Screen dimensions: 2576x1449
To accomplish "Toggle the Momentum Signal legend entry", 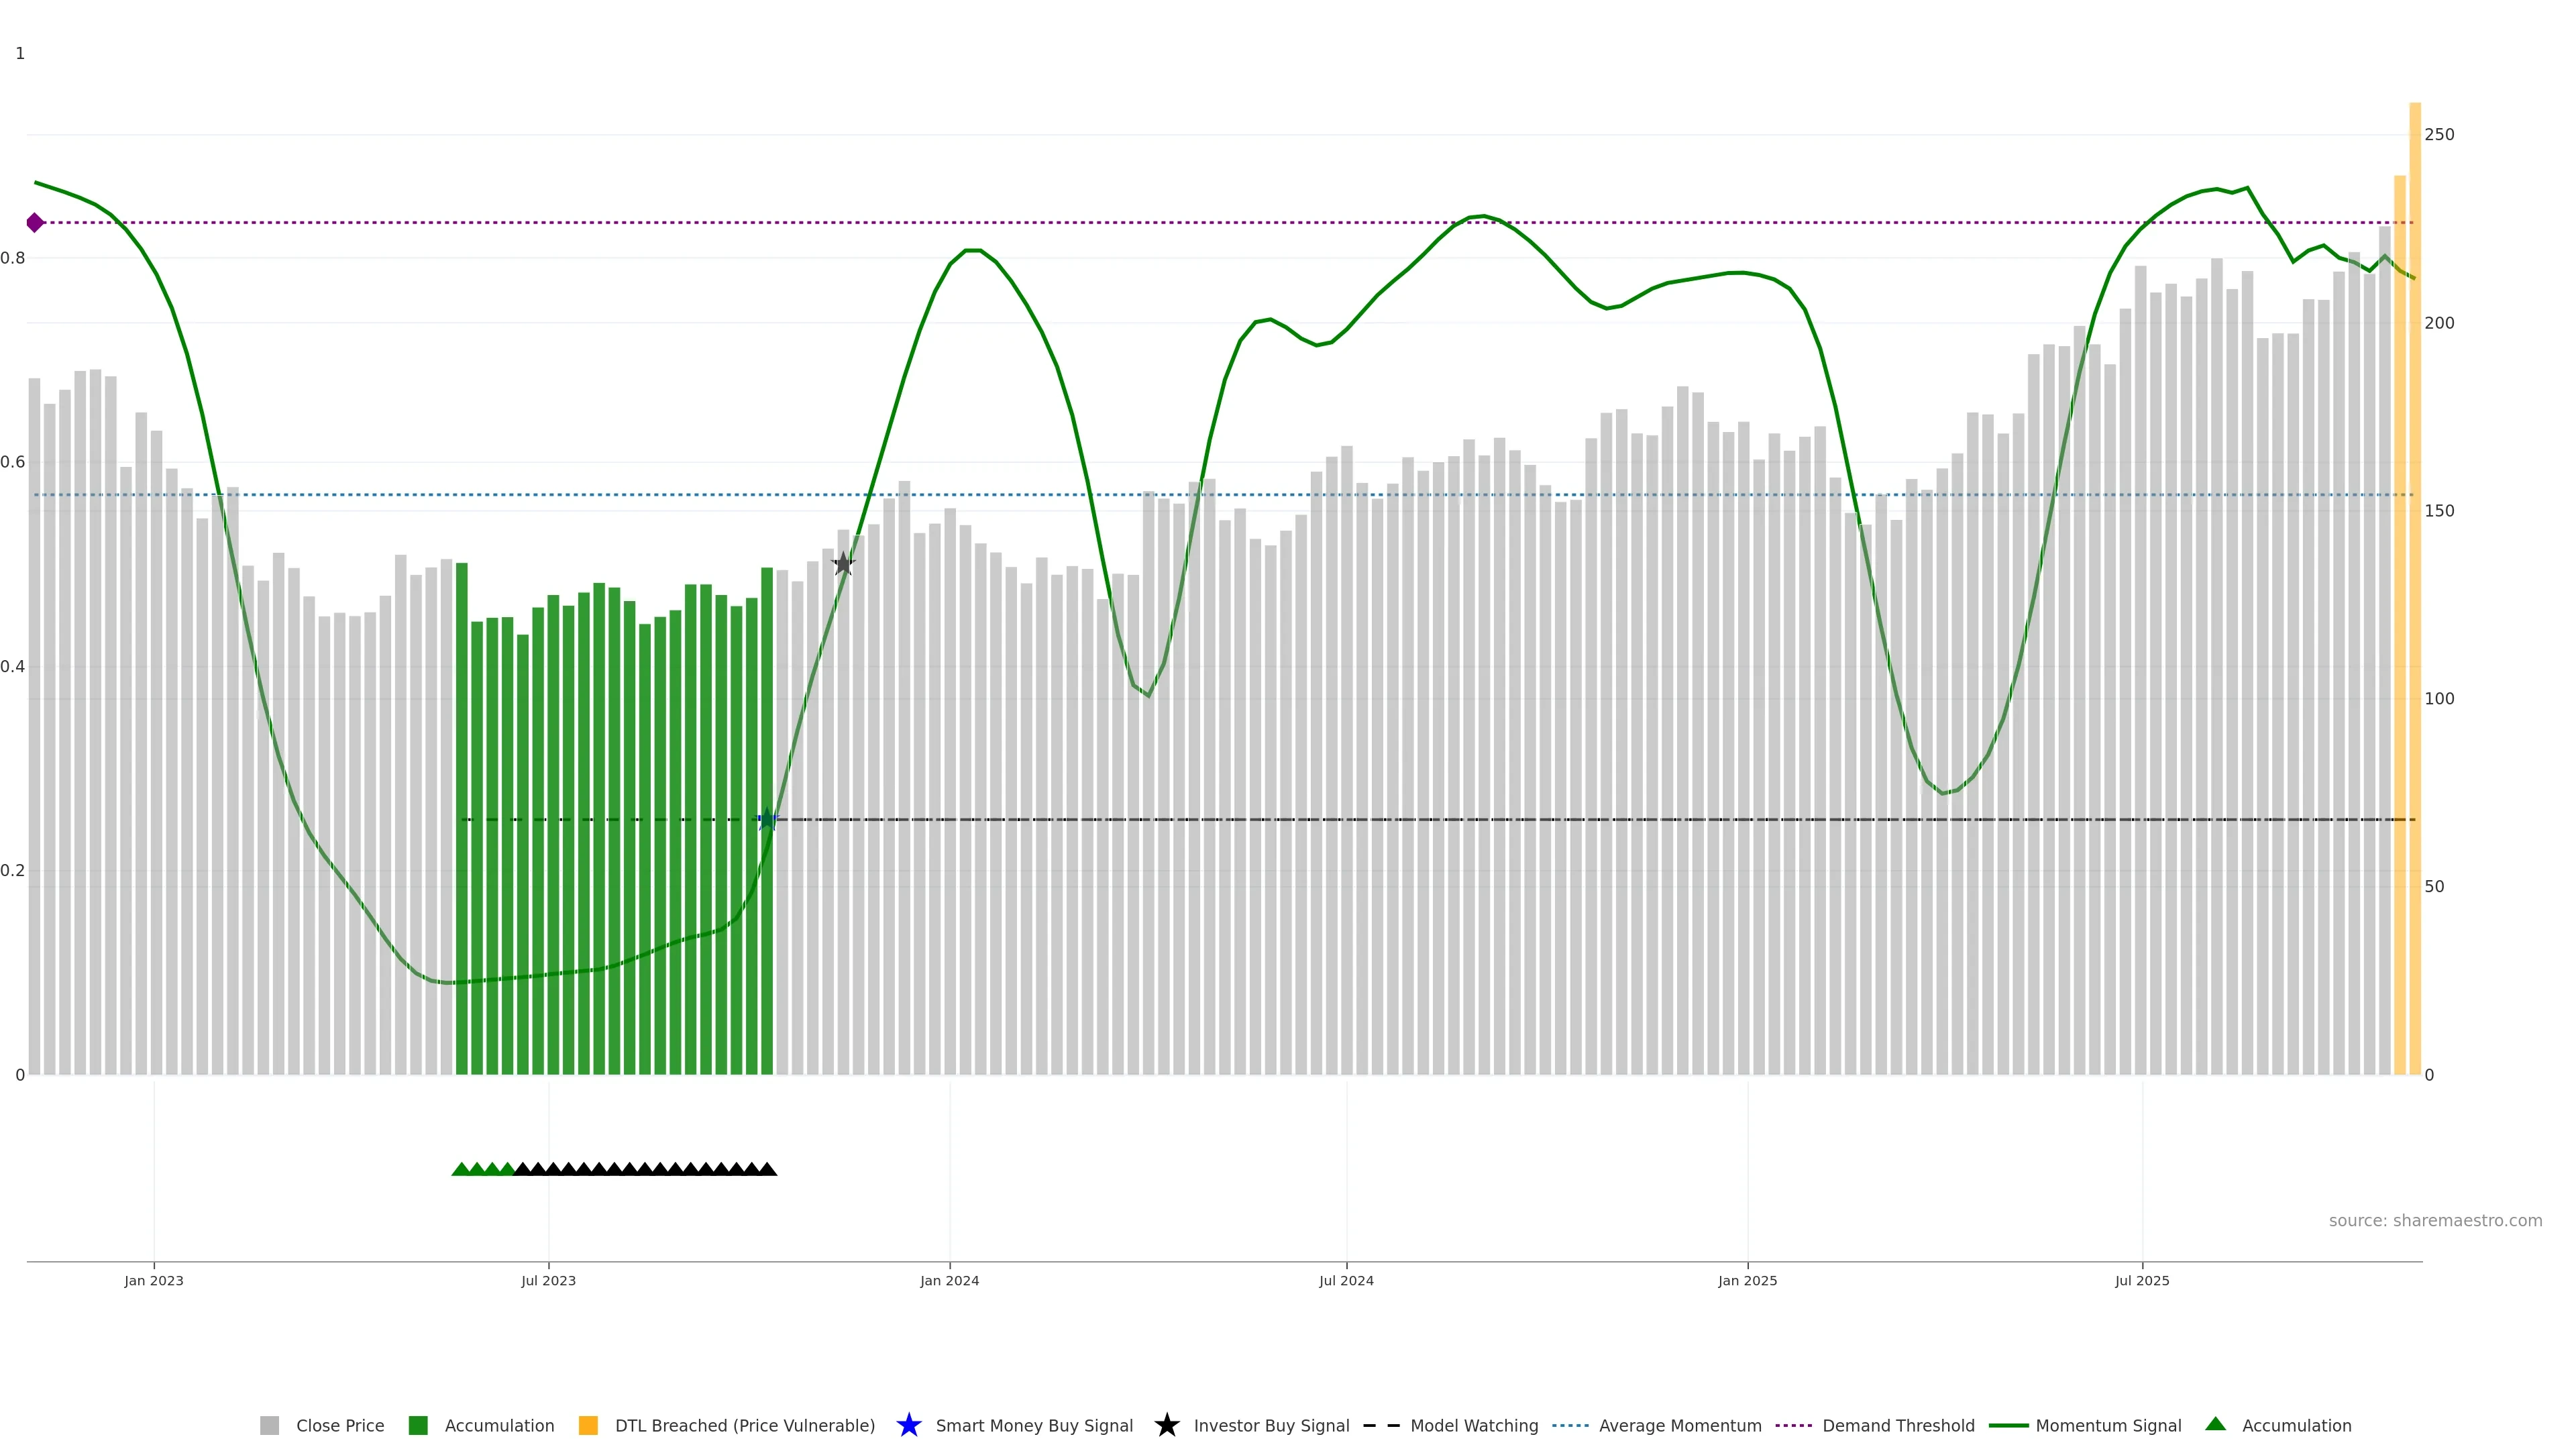I will [x=2108, y=1425].
